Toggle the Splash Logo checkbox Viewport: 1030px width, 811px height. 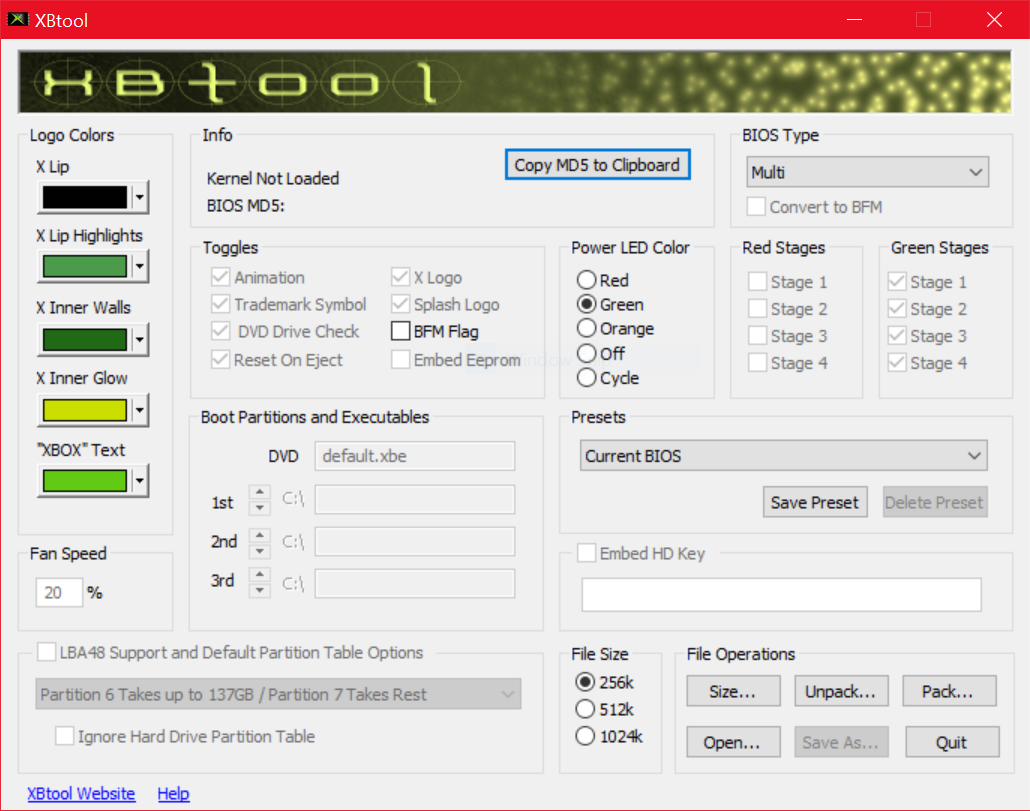[x=400, y=304]
